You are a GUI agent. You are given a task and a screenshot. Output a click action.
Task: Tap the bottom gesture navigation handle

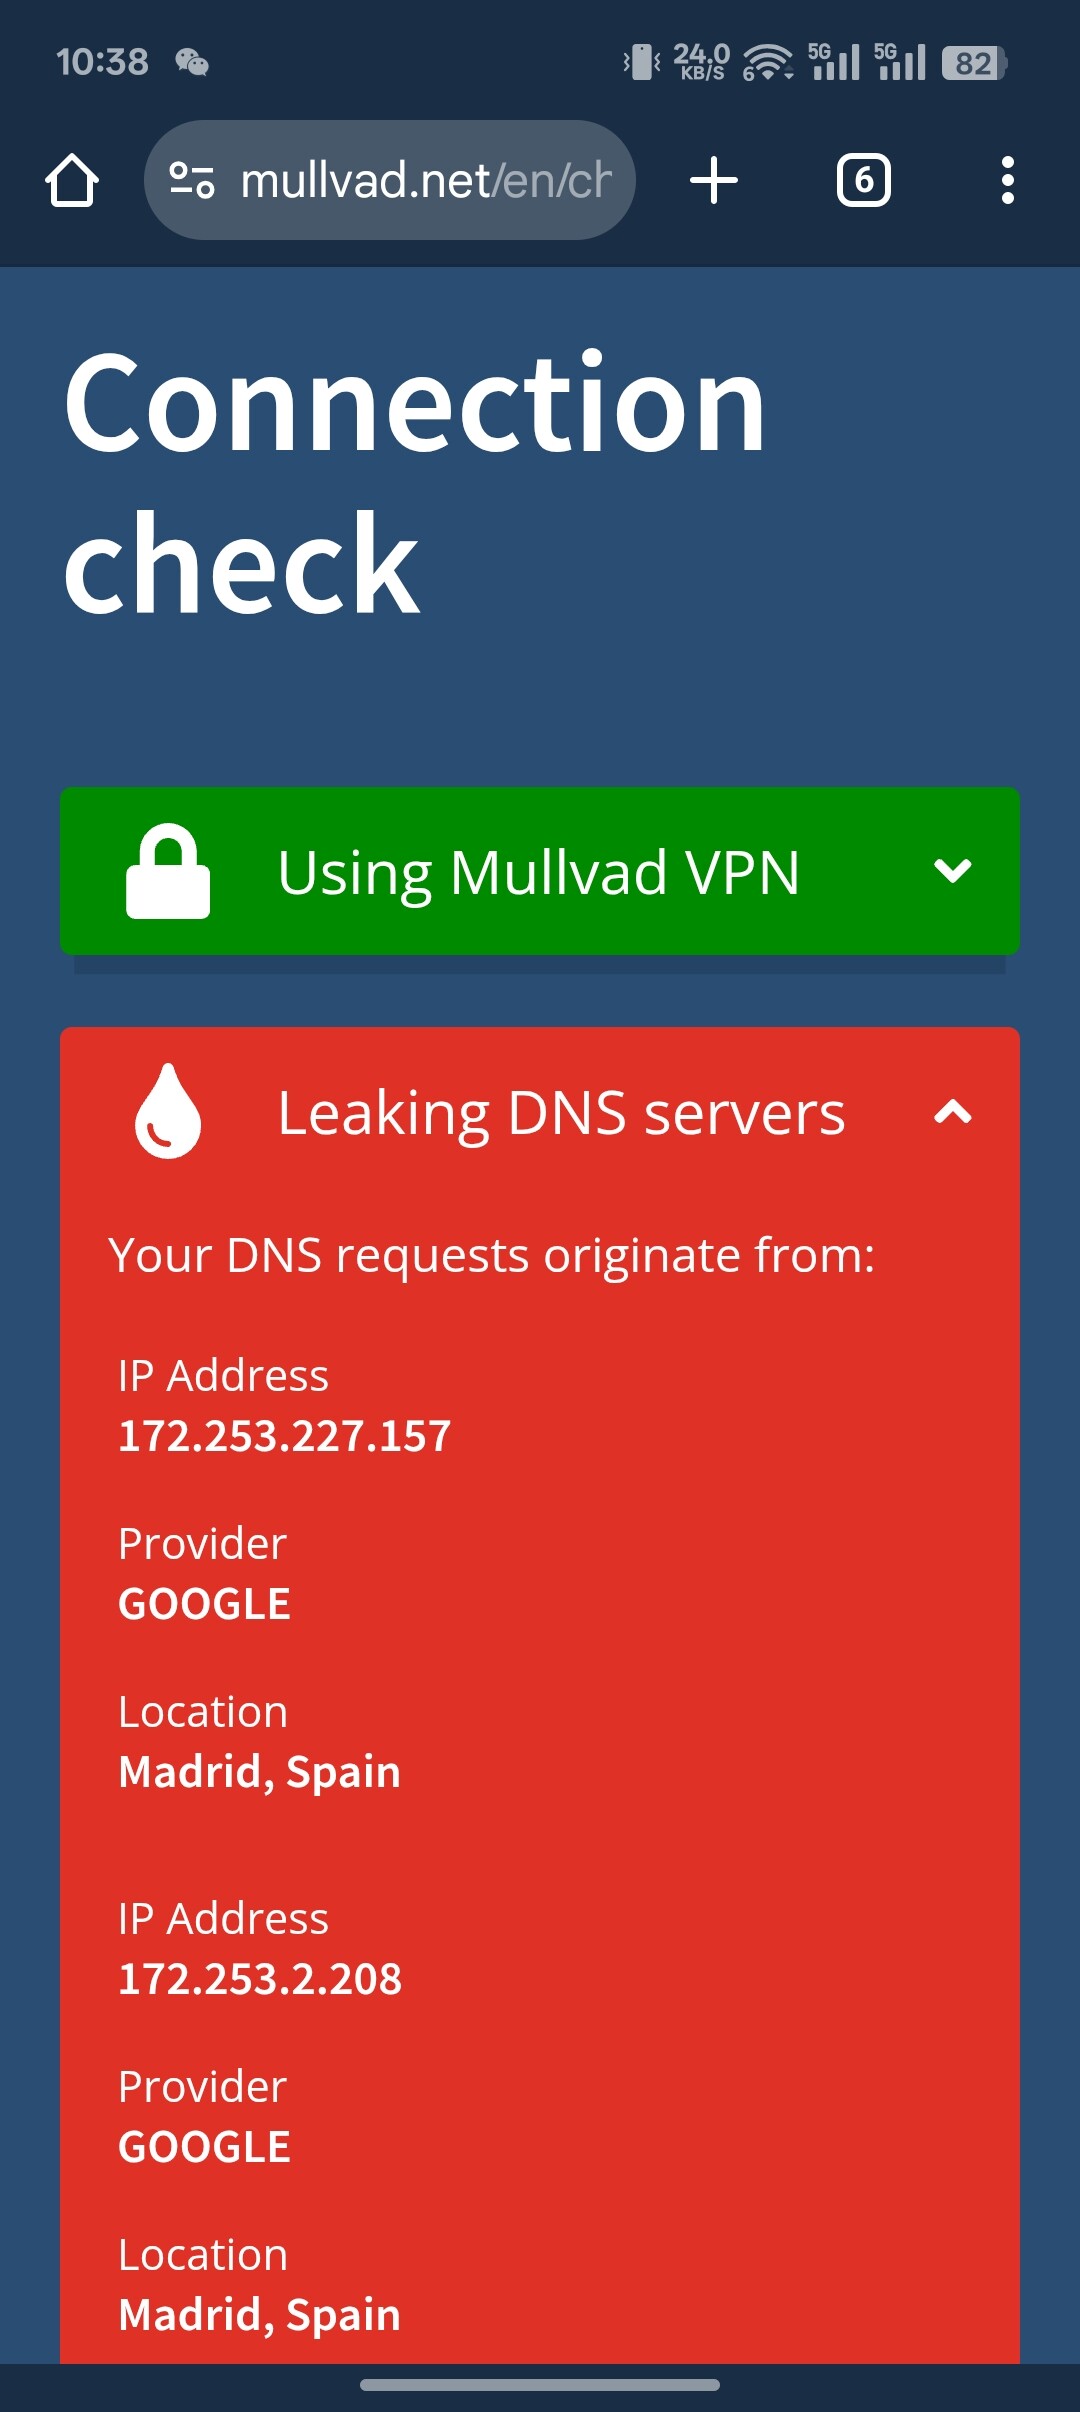click(540, 2385)
